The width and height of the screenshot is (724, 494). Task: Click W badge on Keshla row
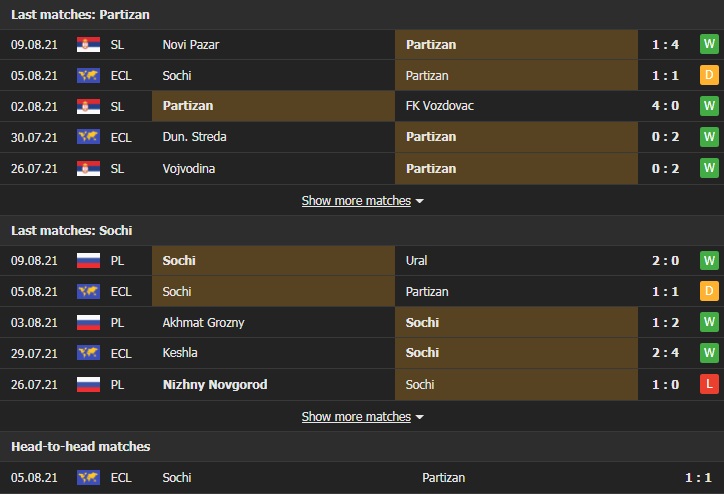point(709,353)
